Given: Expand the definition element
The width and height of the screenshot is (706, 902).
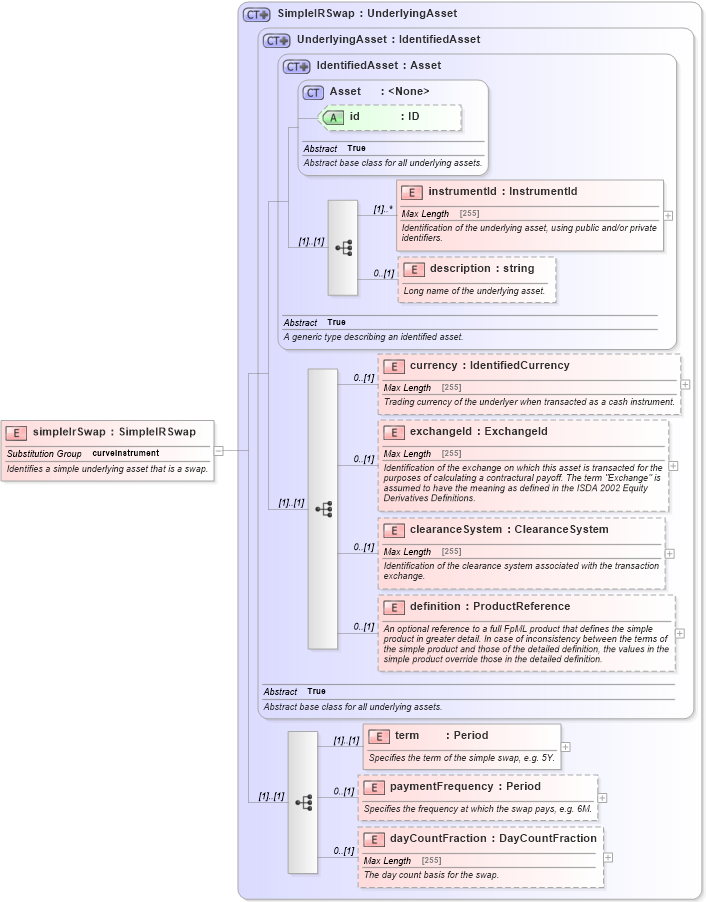Looking at the screenshot, I should [680, 633].
